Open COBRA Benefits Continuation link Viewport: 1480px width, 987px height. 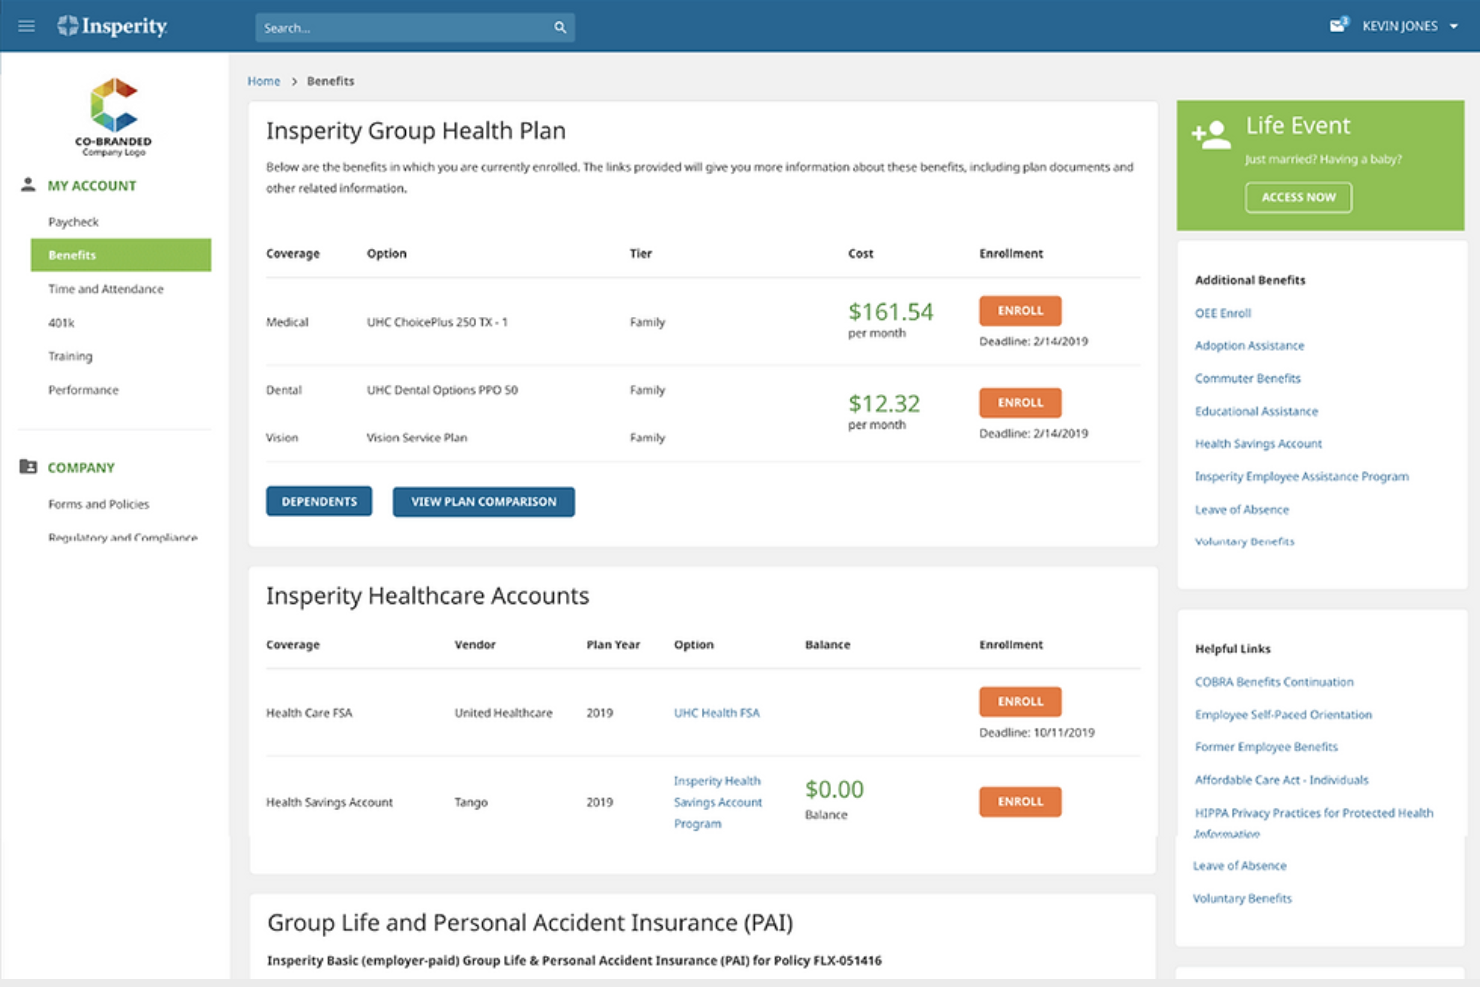click(1273, 681)
